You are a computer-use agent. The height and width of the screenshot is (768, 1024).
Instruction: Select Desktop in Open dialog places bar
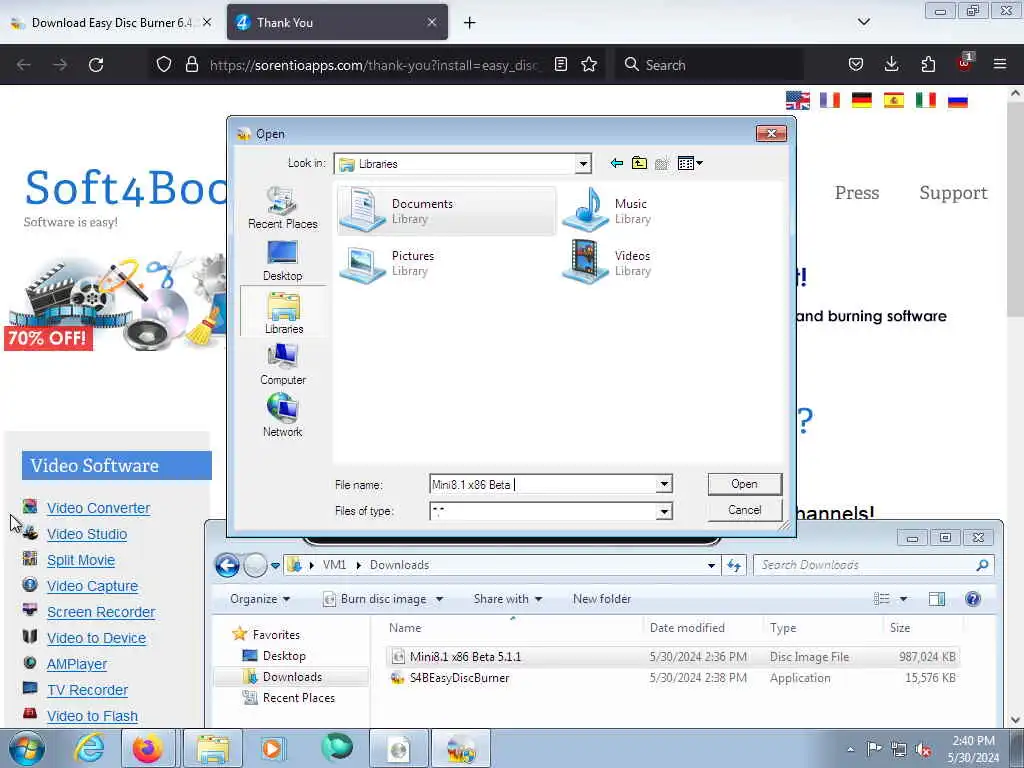(x=283, y=261)
